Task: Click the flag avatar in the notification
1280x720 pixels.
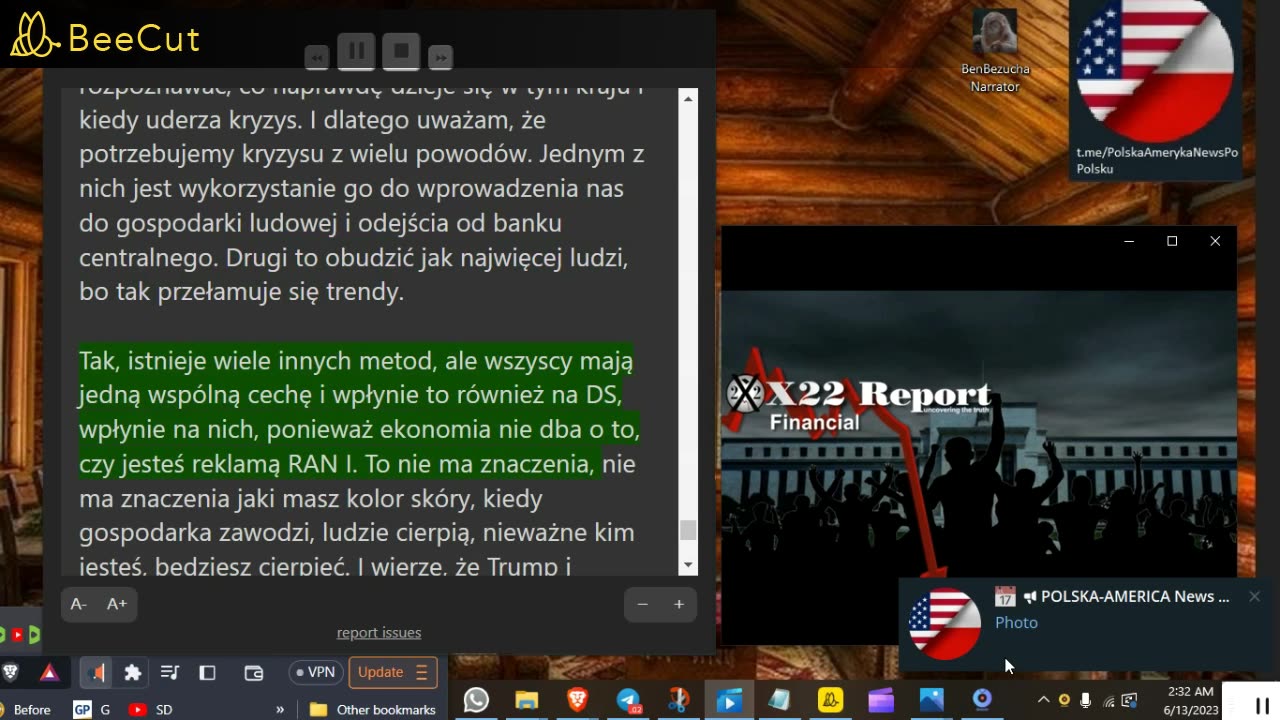Action: pos(944,624)
